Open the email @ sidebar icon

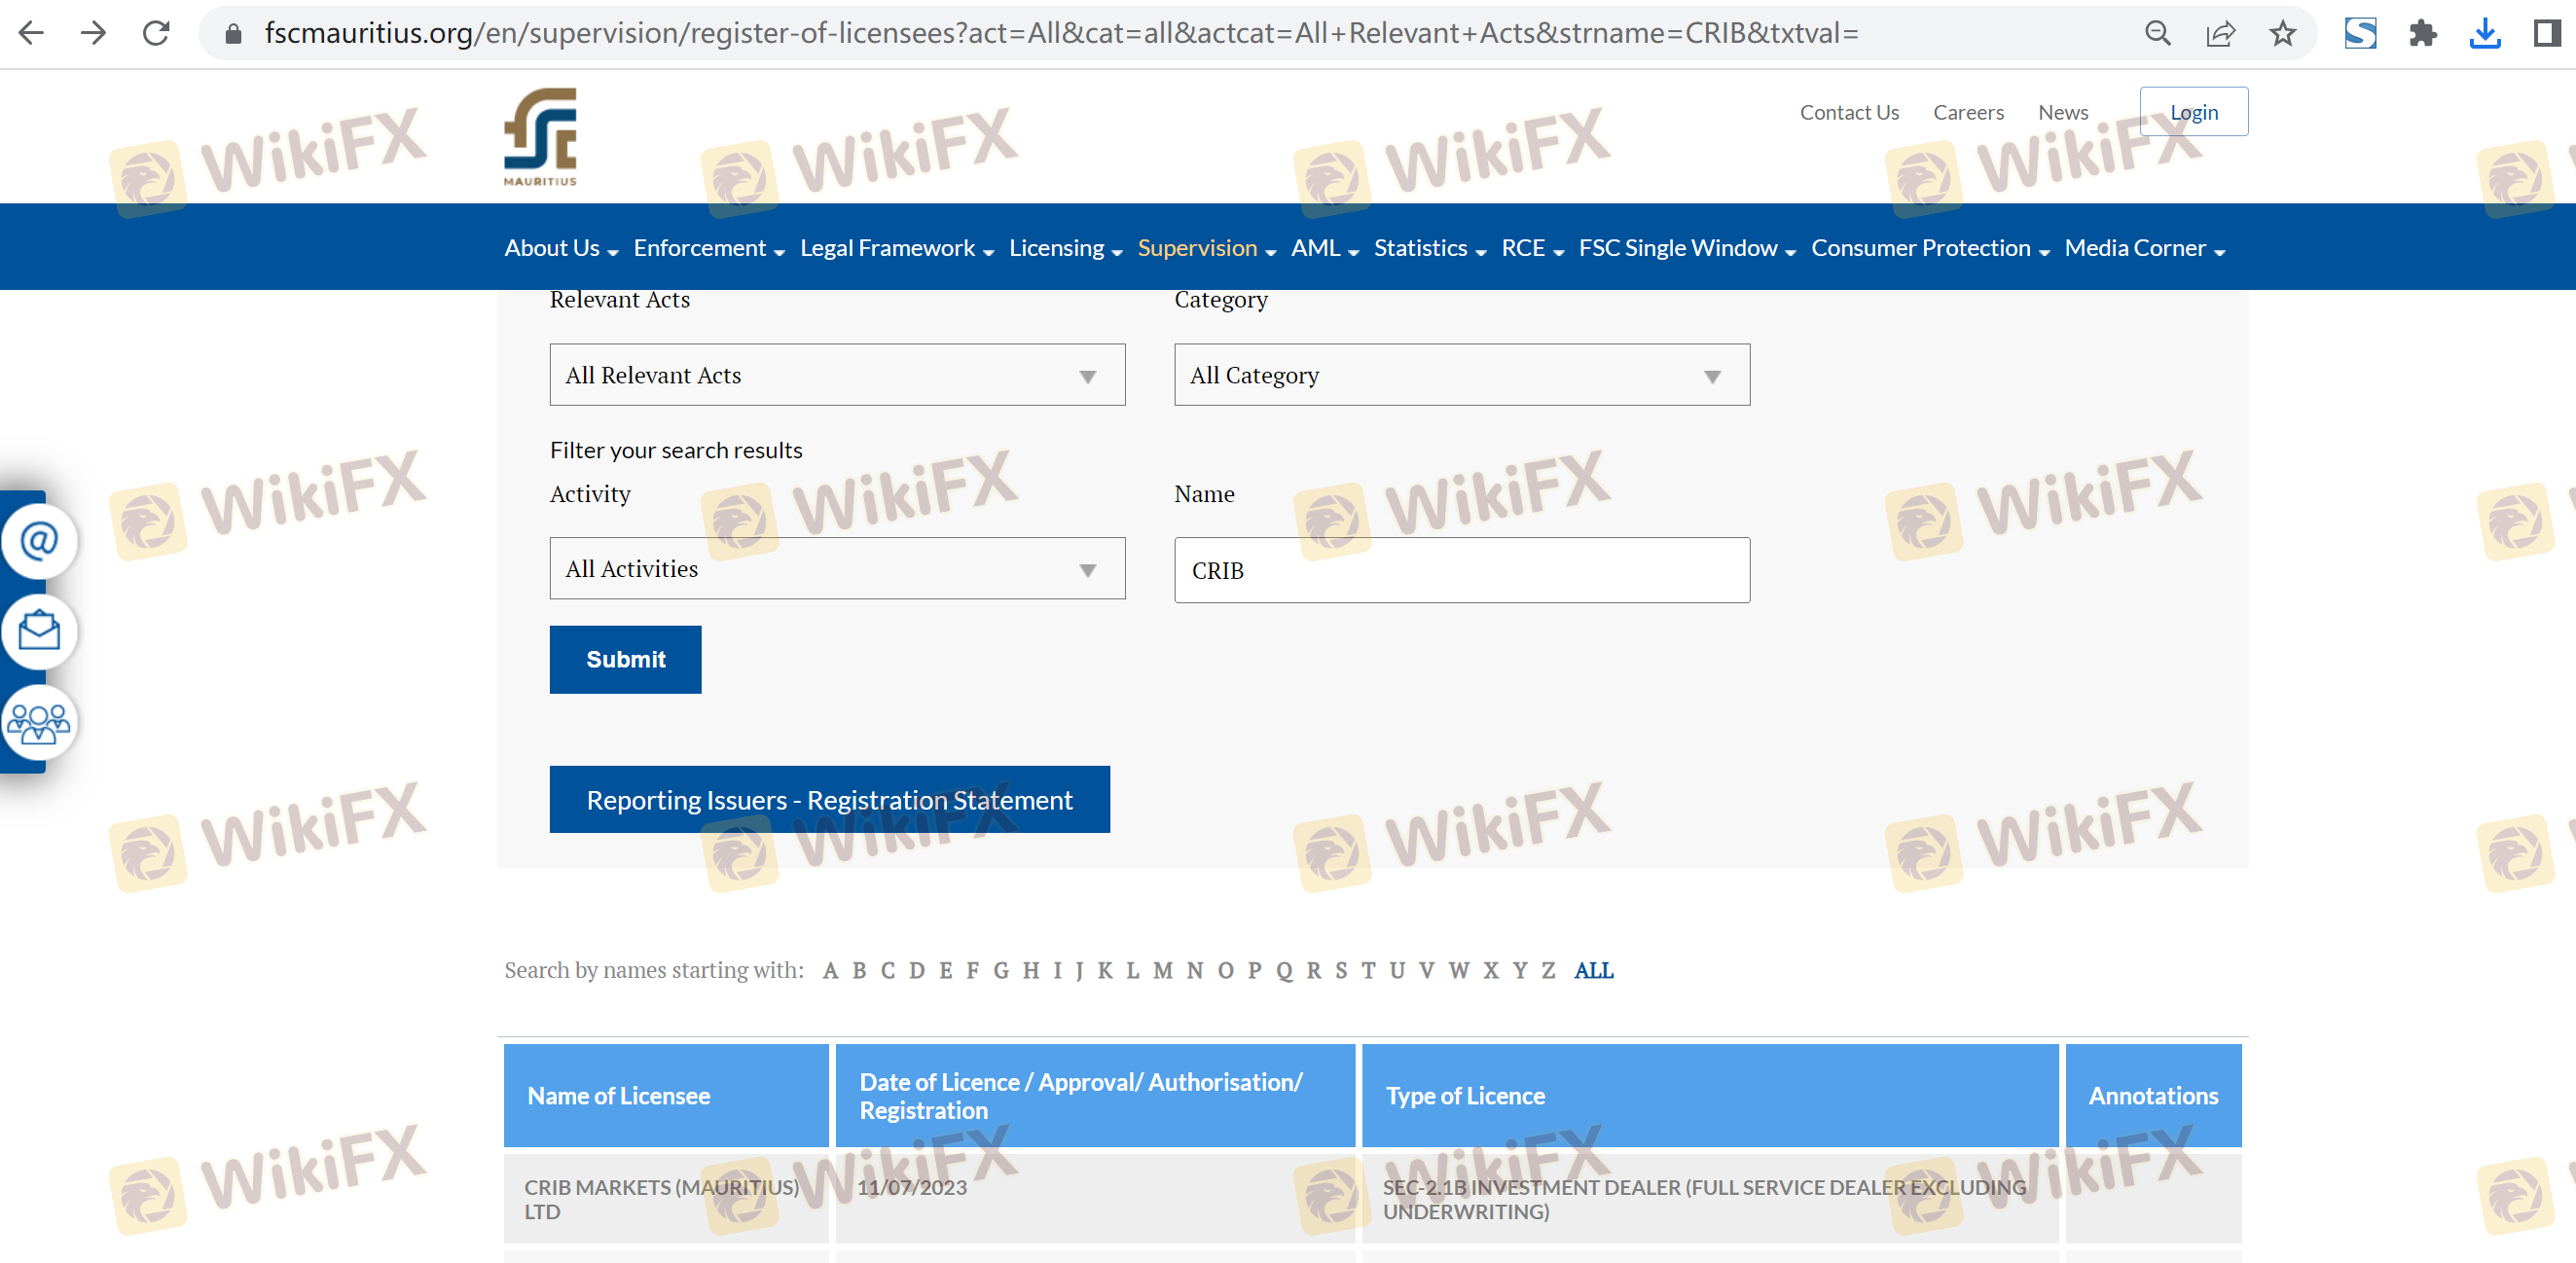click(x=39, y=541)
